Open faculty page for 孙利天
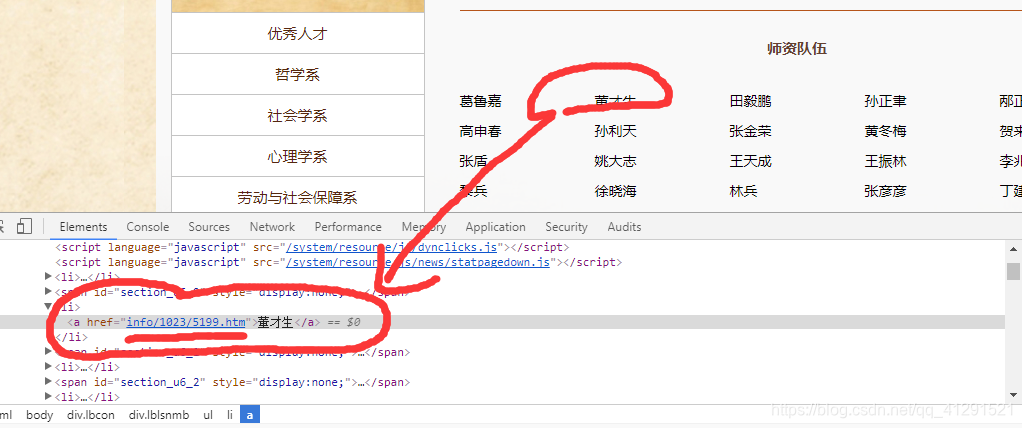1022x428 pixels. (x=615, y=131)
